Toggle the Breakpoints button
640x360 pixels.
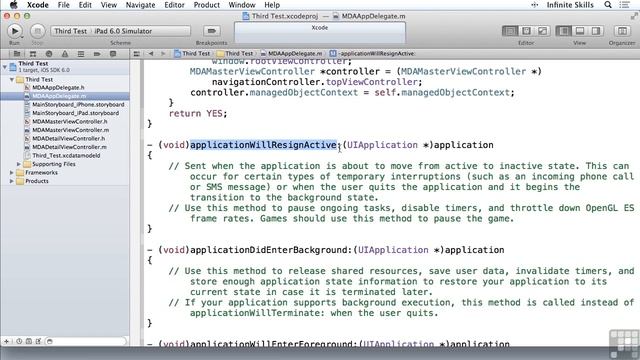211,31
